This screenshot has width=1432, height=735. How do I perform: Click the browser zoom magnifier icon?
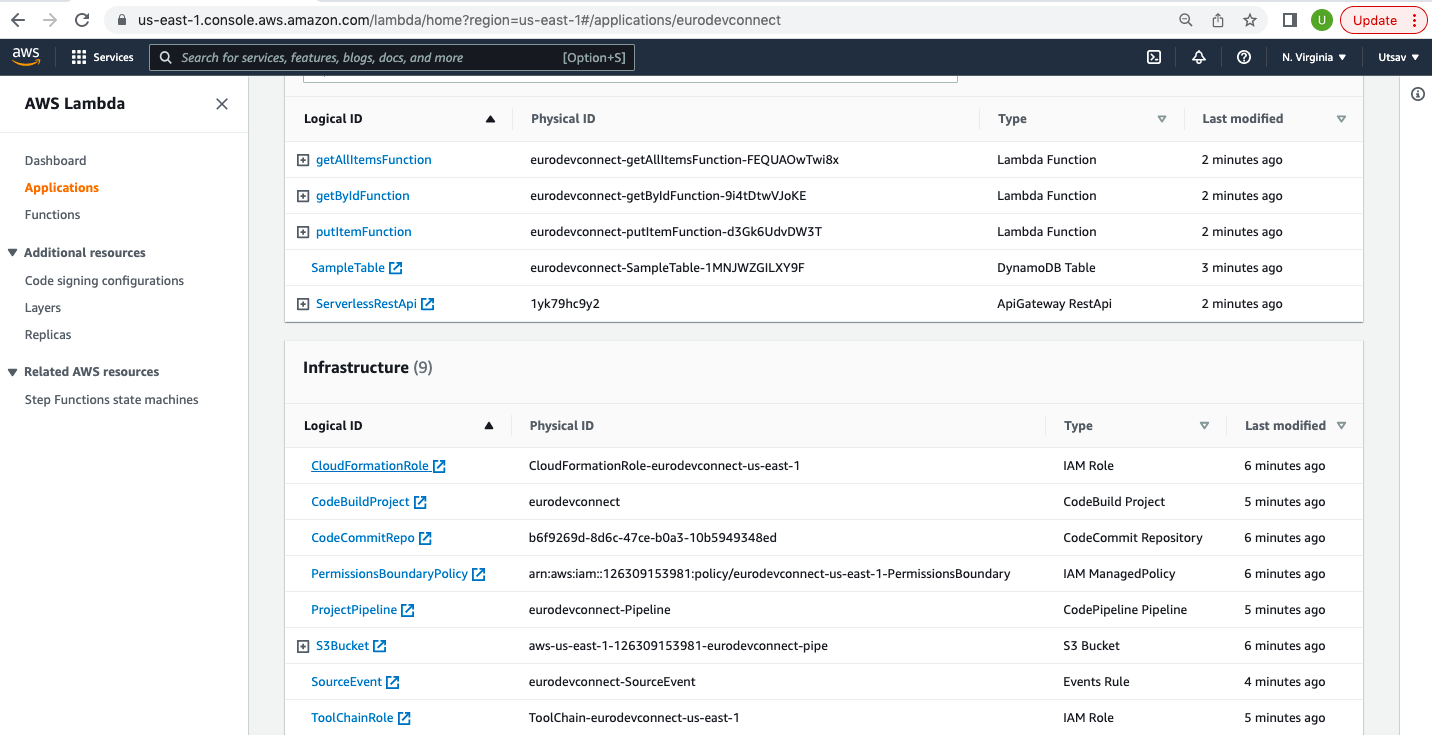click(x=1185, y=20)
